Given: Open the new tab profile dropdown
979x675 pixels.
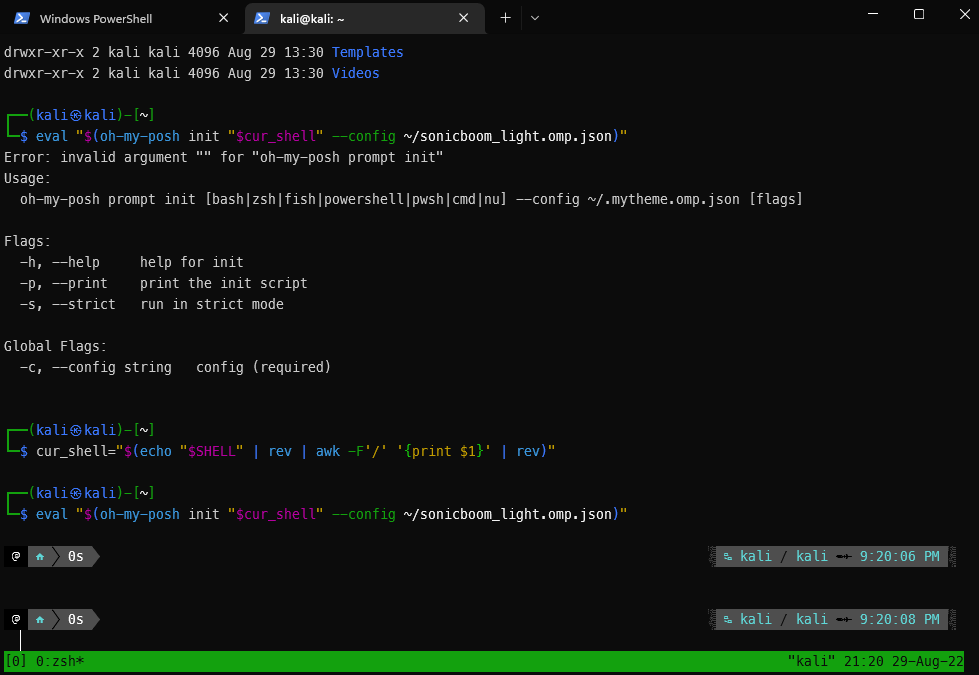Looking at the screenshot, I should 534,18.
